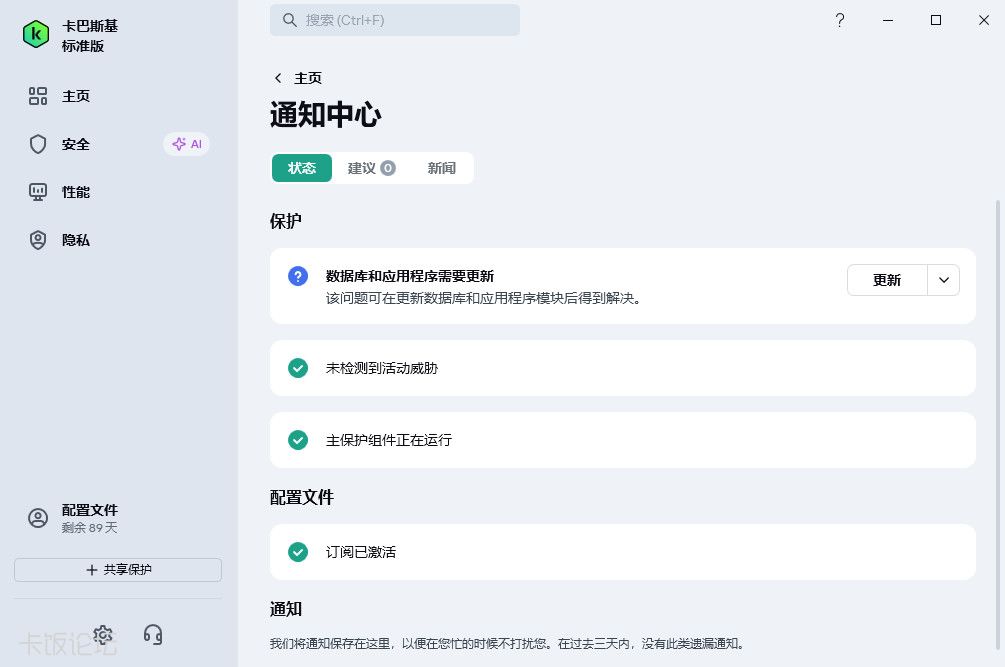
Task: Click the vertical scrollbar on the right
Action: pyautogui.click(x=997, y=425)
